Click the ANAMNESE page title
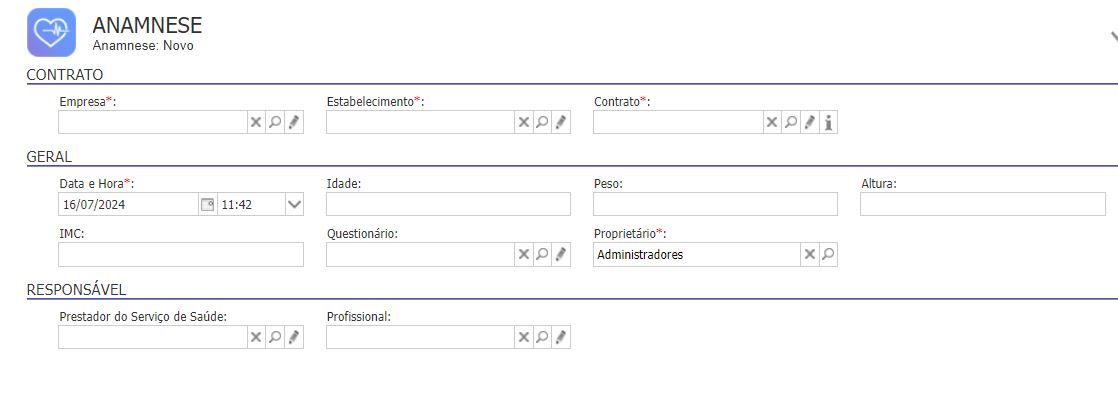Image resolution: width=1118 pixels, height=396 pixels. [148, 25]
